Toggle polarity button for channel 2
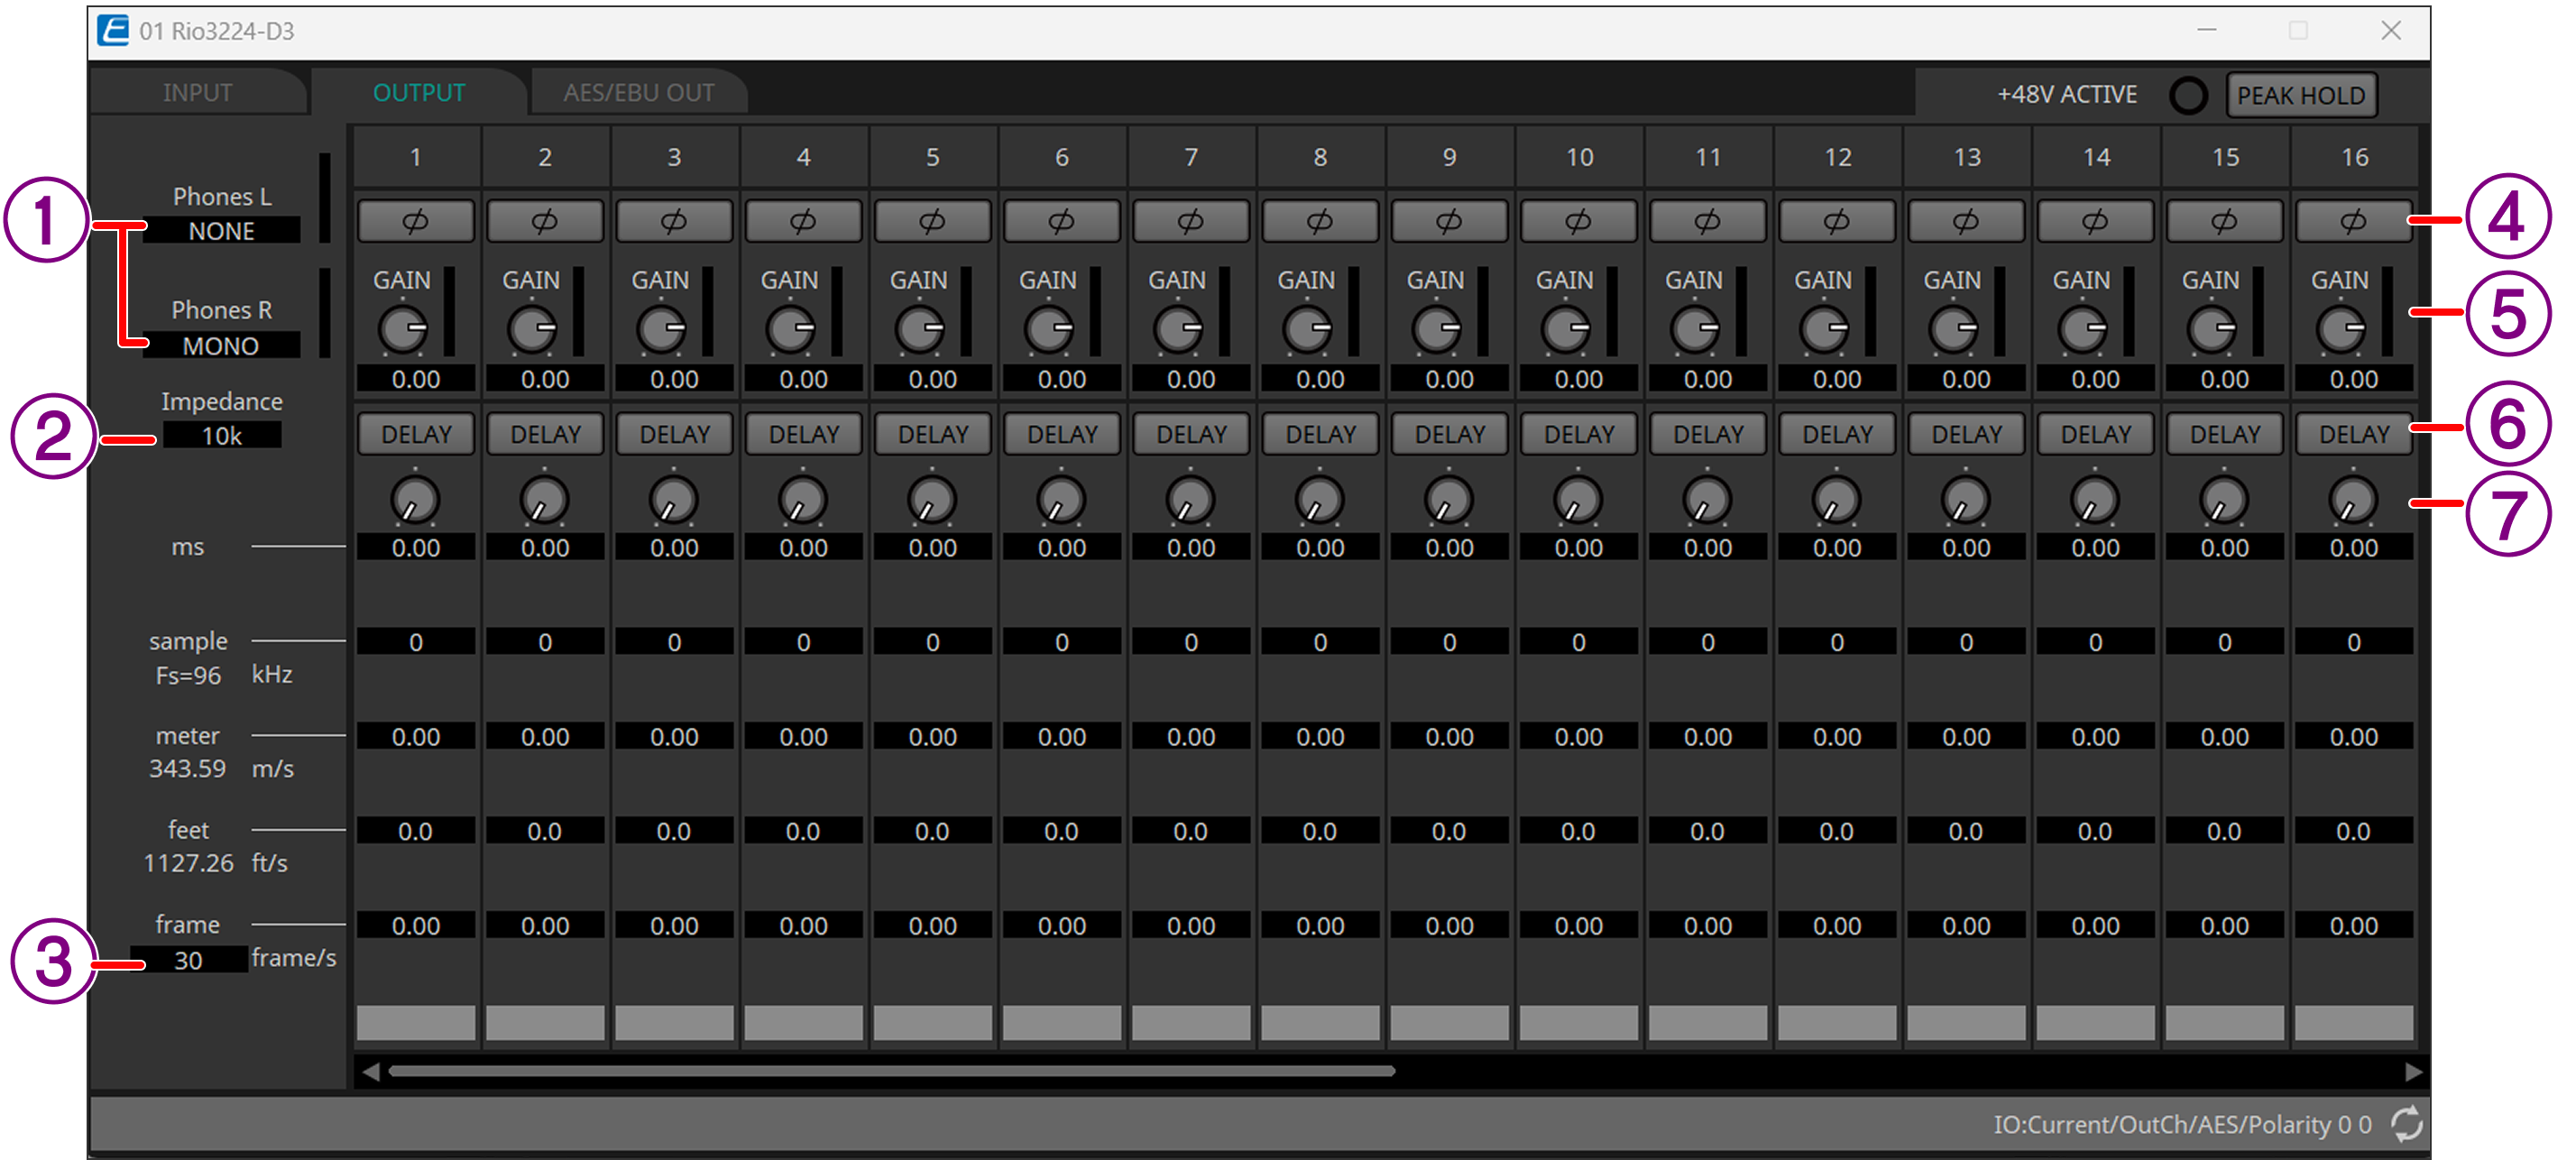The image size is (2576, 1160). [545, 221]
